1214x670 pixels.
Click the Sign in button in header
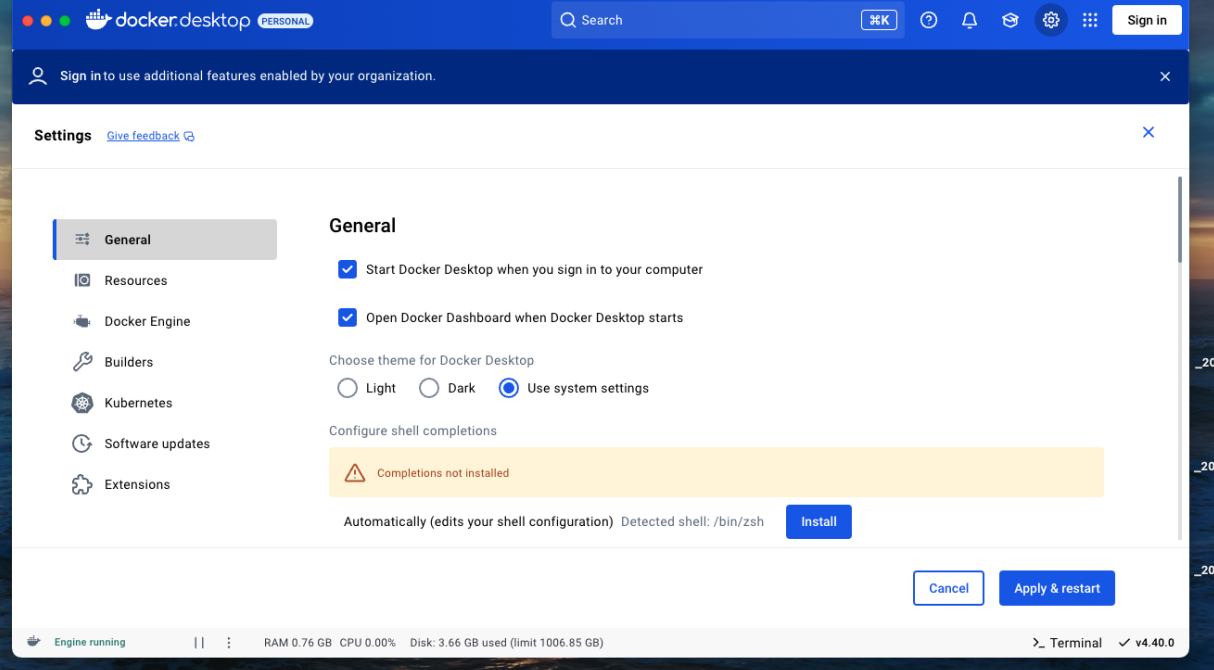(1147, 20)
